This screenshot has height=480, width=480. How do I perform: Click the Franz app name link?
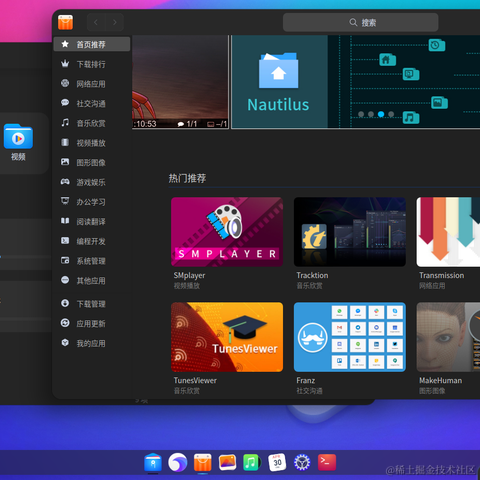(306, 380)
